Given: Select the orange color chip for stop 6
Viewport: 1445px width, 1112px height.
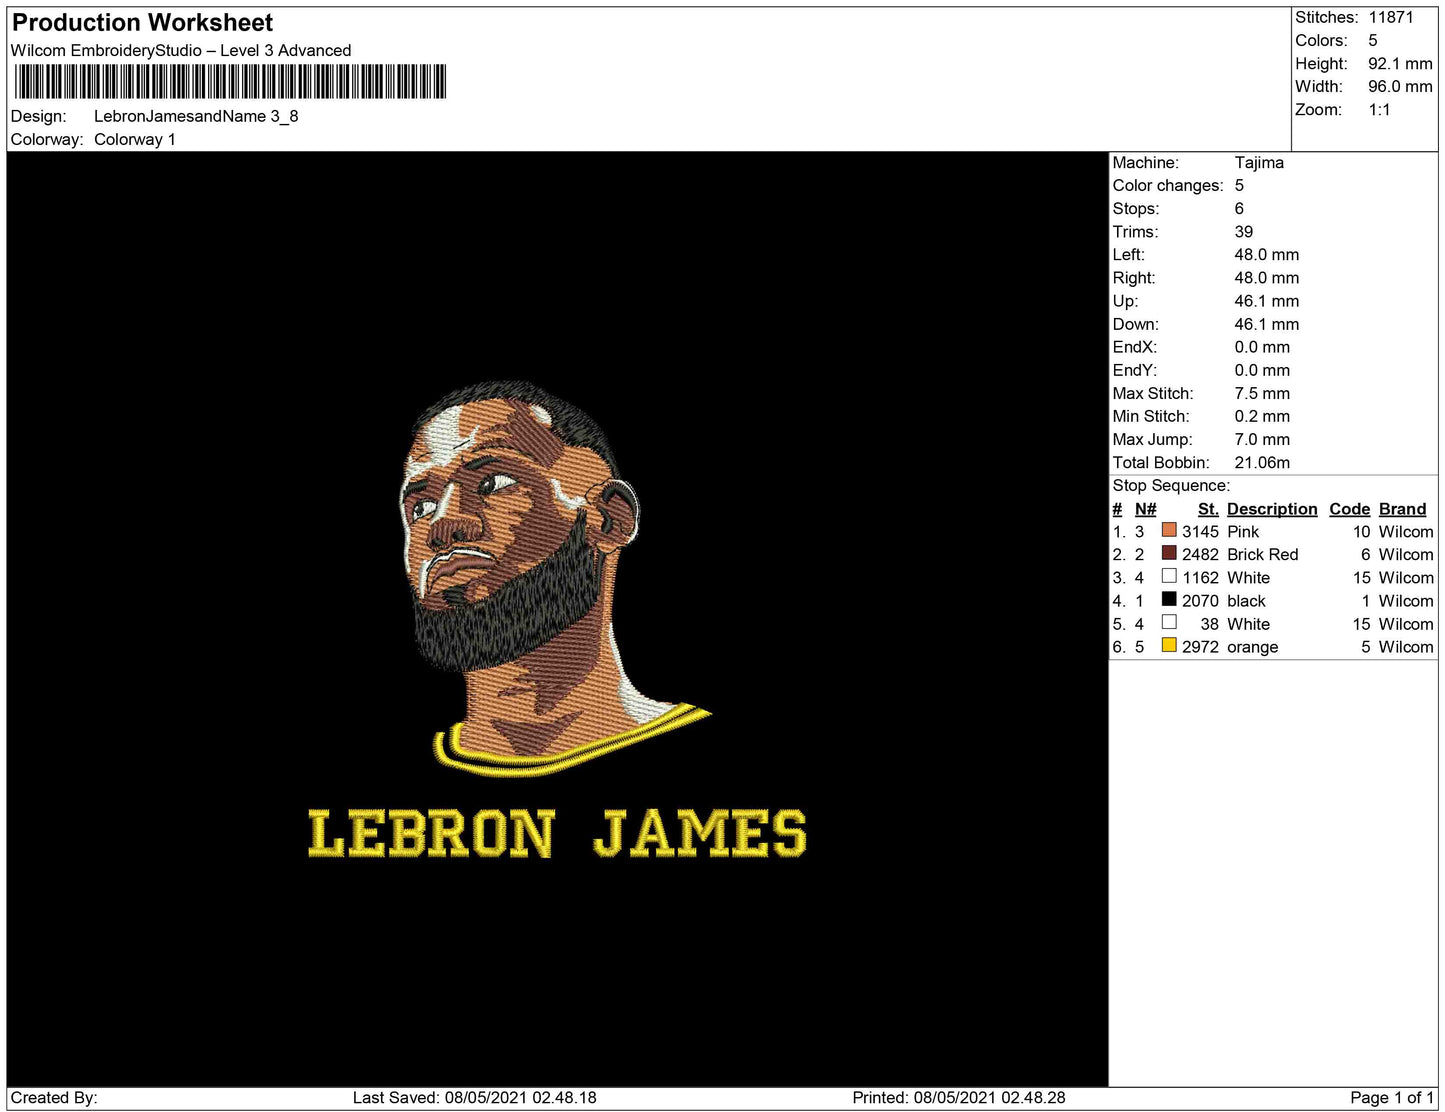Looking at the screenshot, I should 1168,646.
